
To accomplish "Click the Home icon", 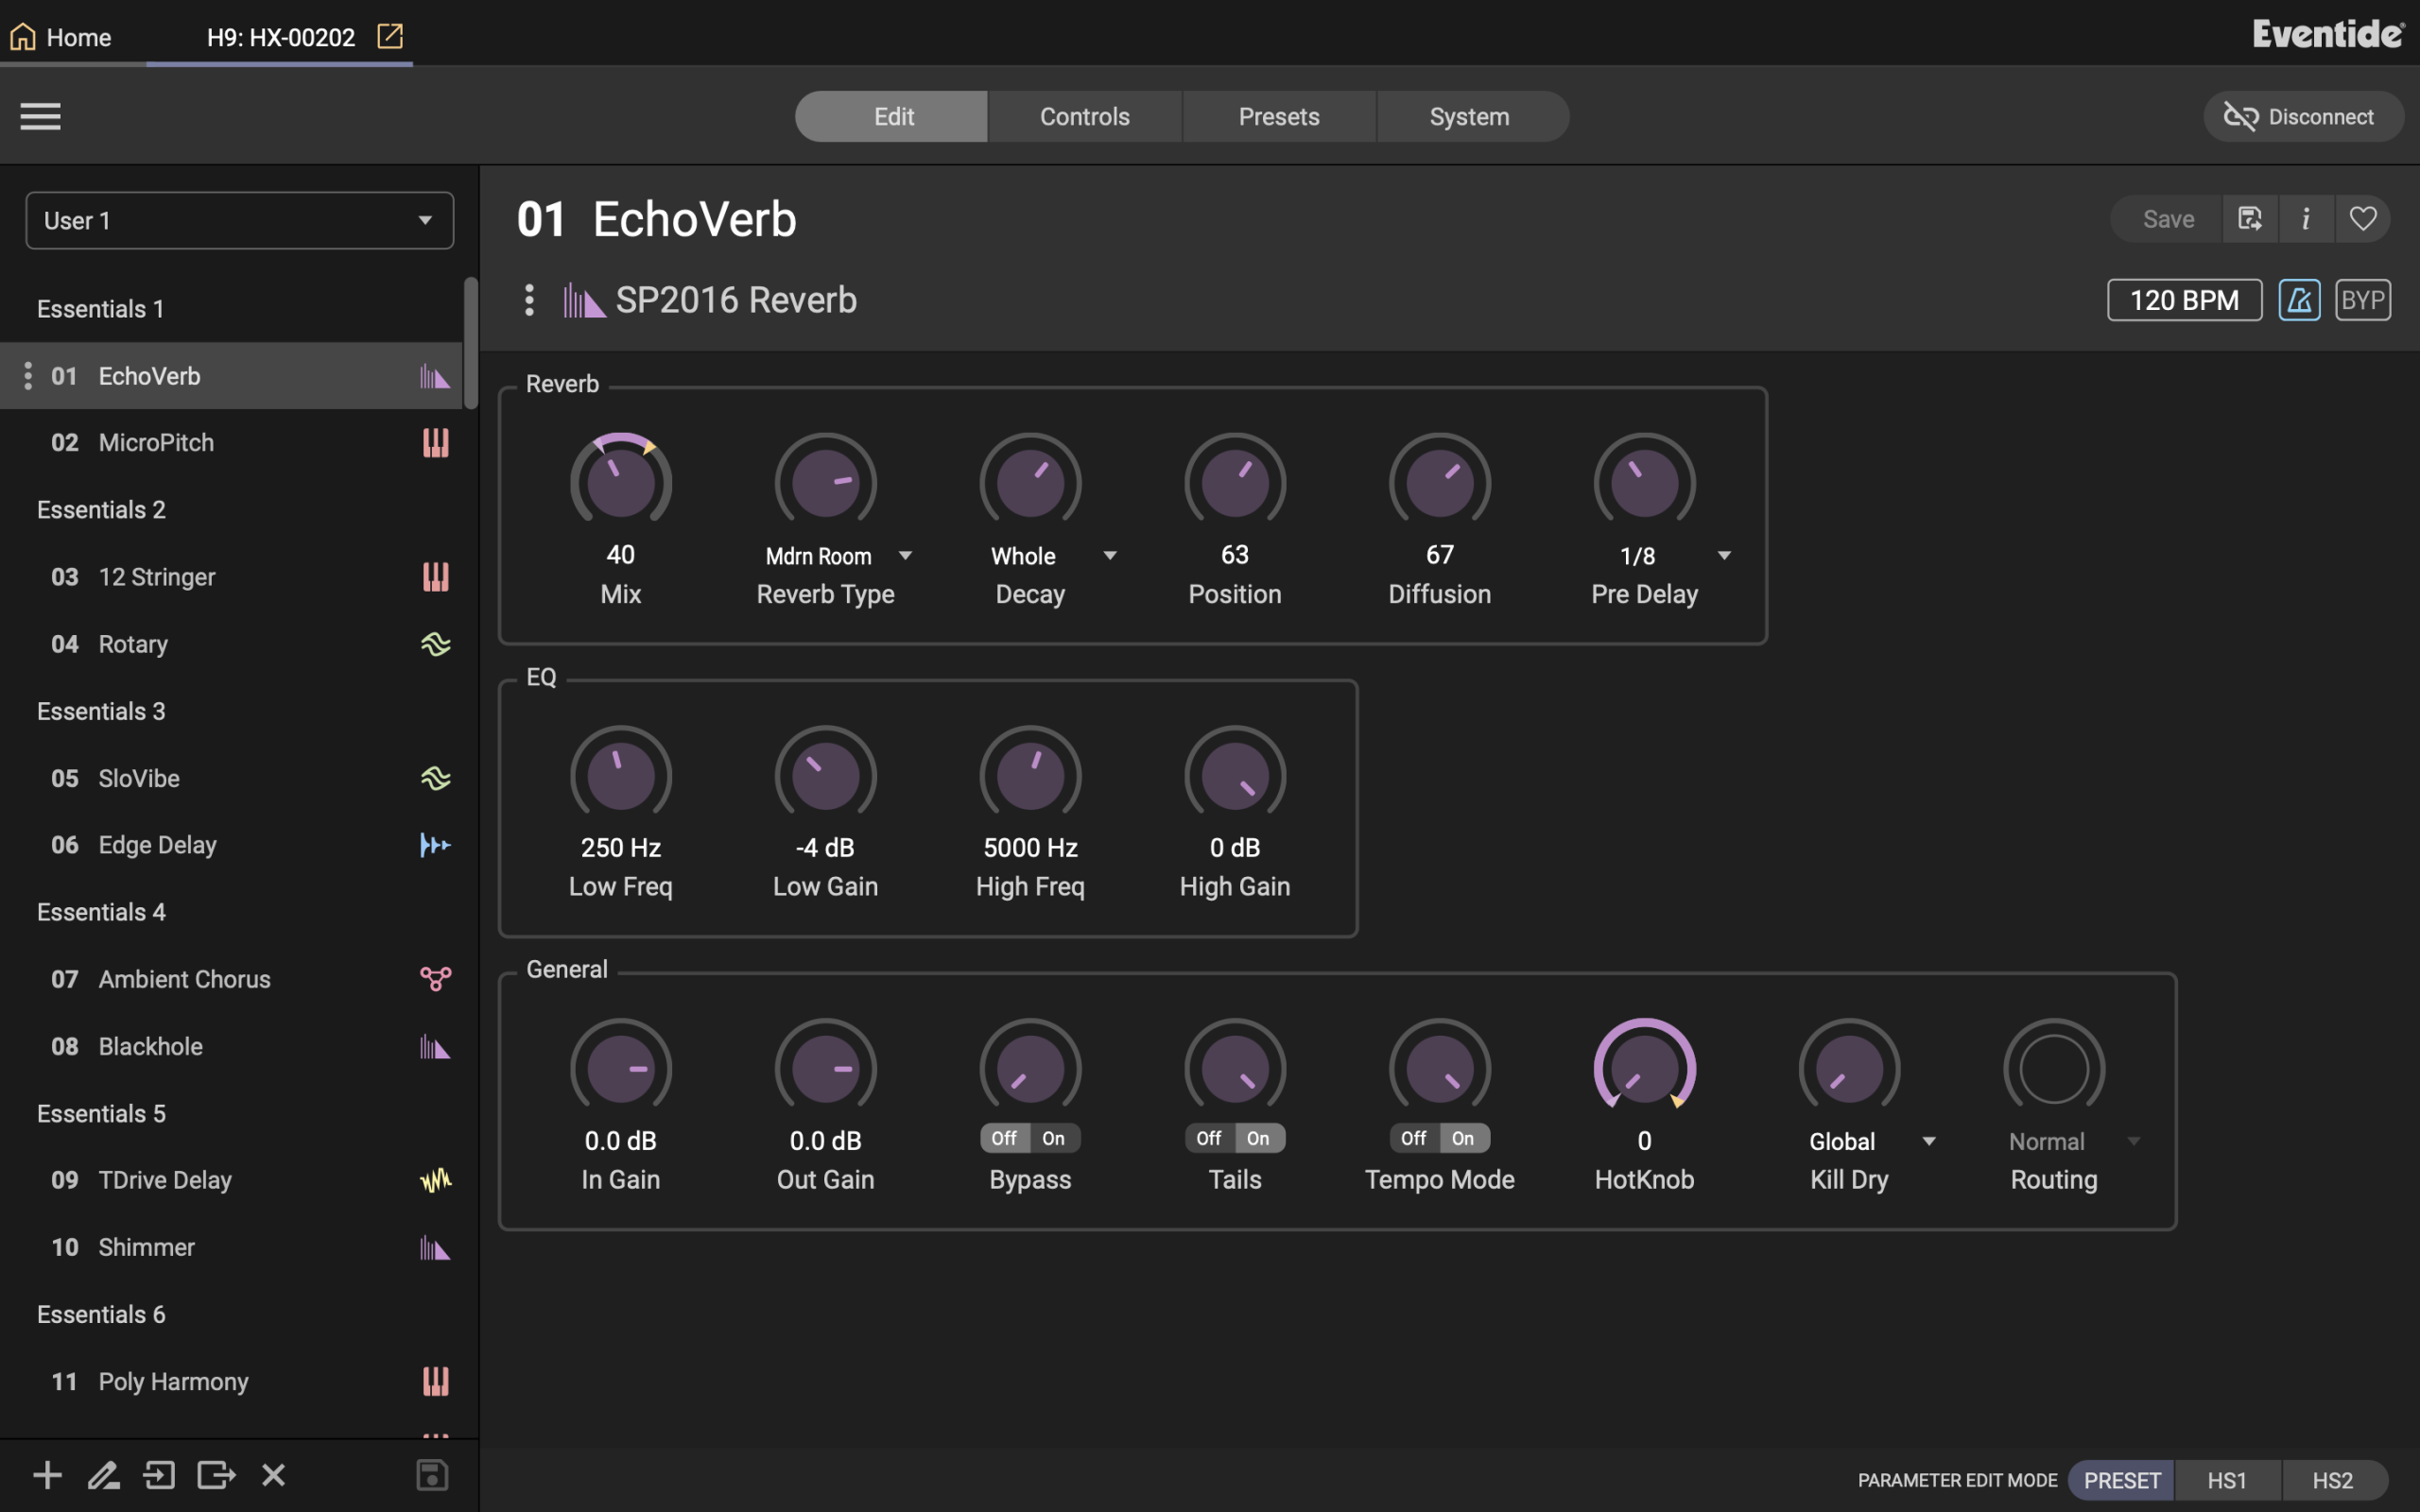I will point(23,37).
